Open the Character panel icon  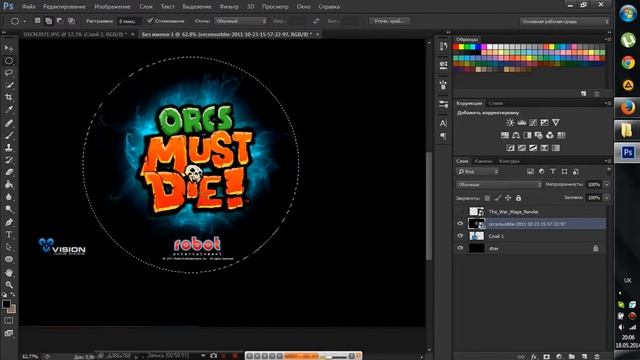tap(443, 123)
